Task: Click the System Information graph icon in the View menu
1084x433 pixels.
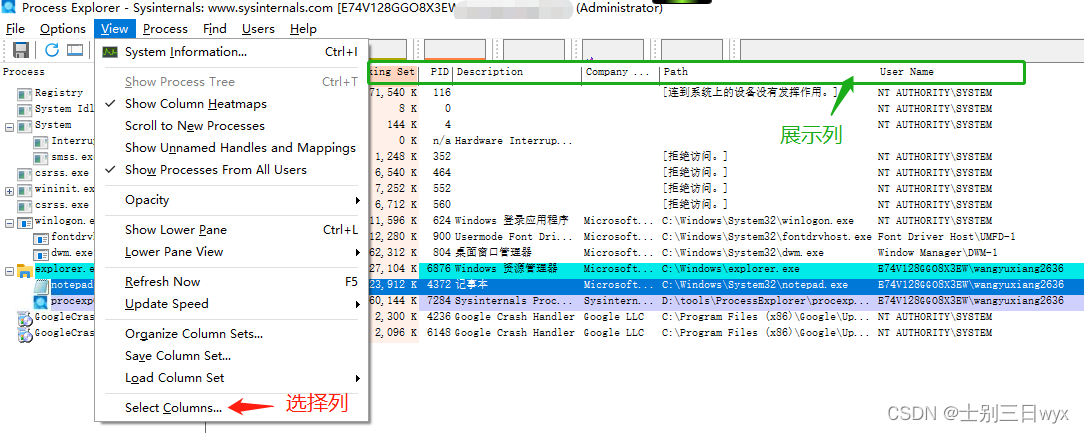Action: 110,52
